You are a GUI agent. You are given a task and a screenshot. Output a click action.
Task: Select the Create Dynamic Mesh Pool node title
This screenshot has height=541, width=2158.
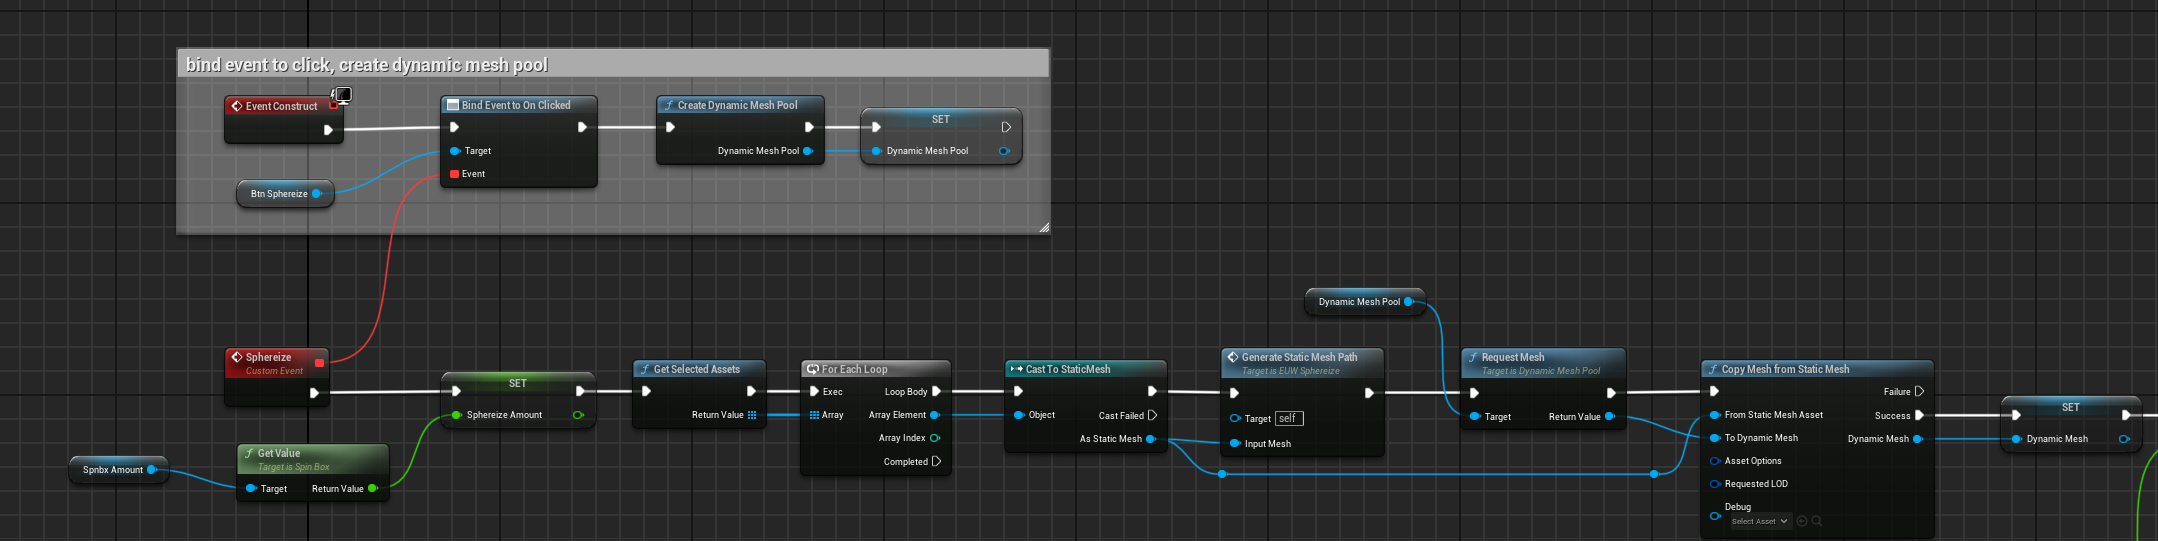(738, 105)
